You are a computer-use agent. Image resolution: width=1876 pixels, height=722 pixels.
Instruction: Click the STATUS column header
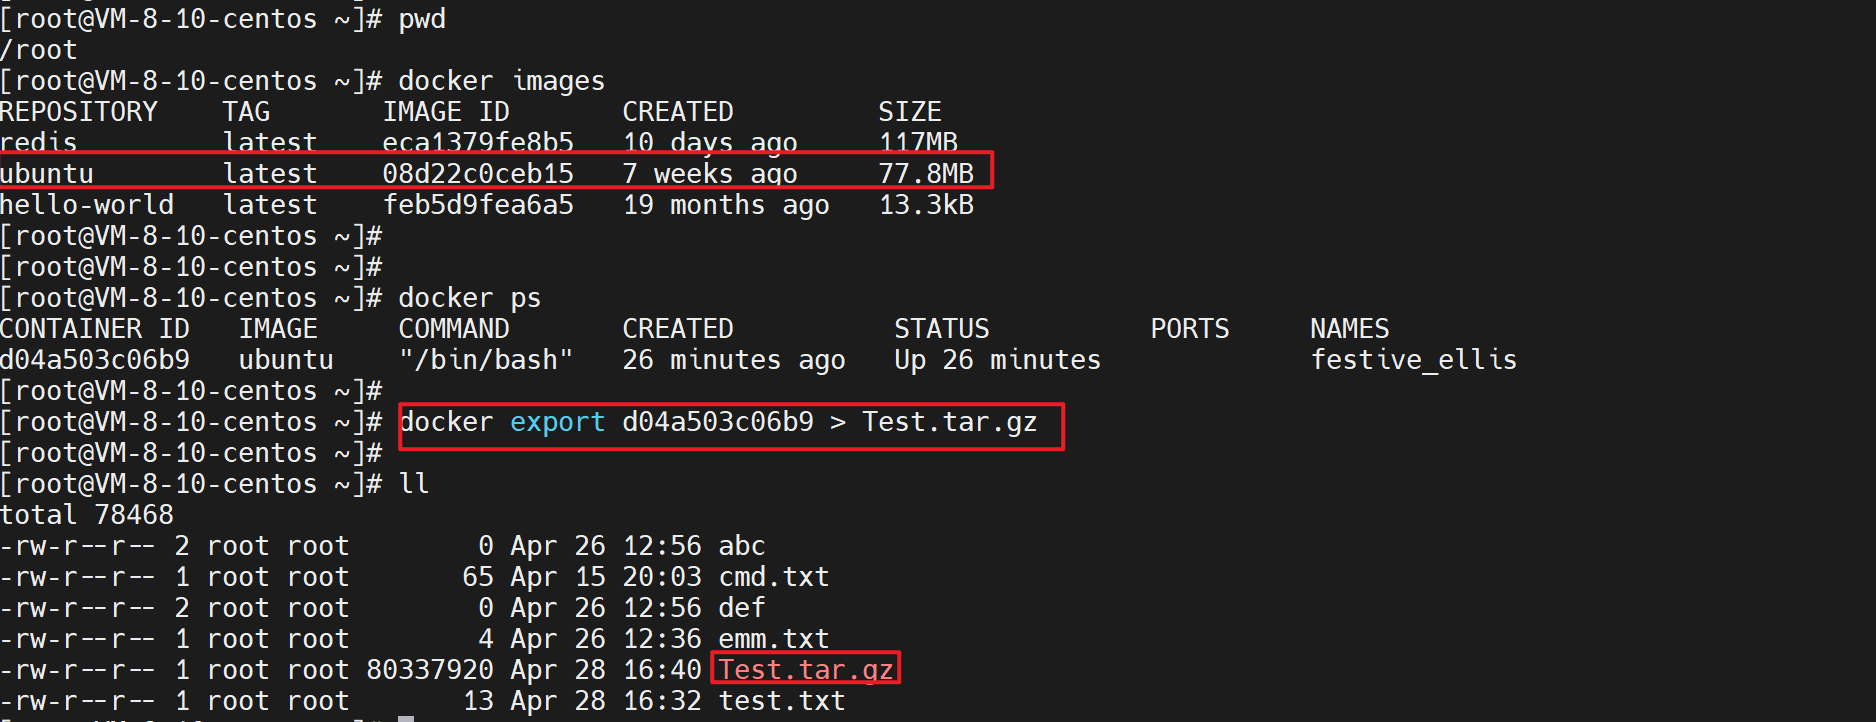tap(941, 329)
